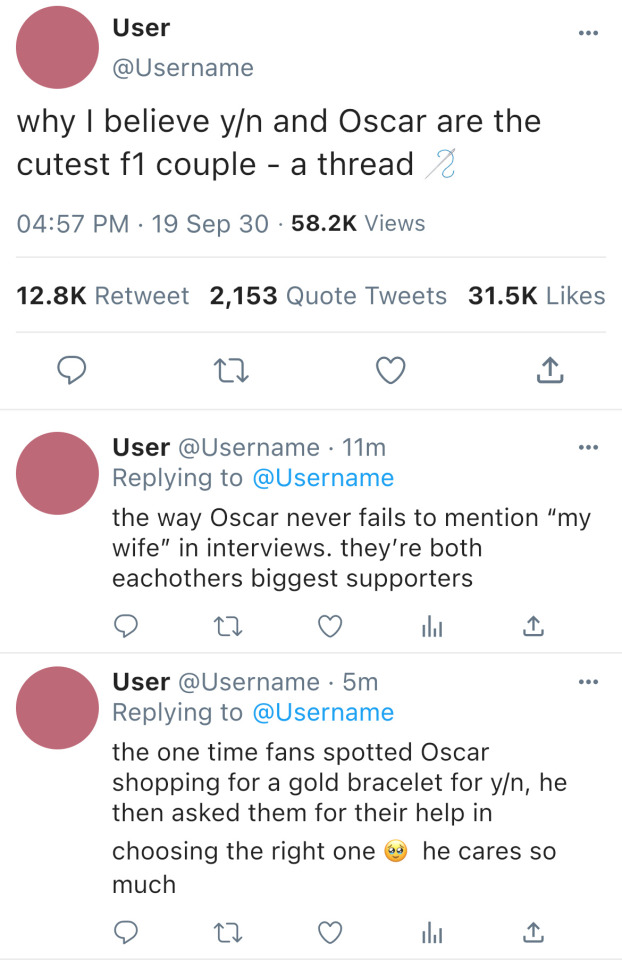
Task: Share the 11m reply tweet
Action: (533, 626)
